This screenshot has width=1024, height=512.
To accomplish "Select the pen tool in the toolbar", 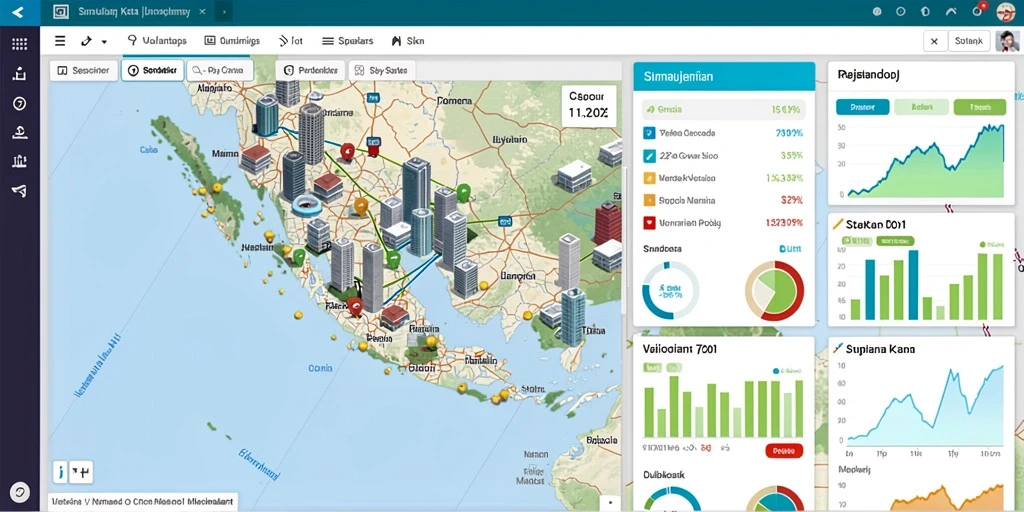I will tap(86, 41).
